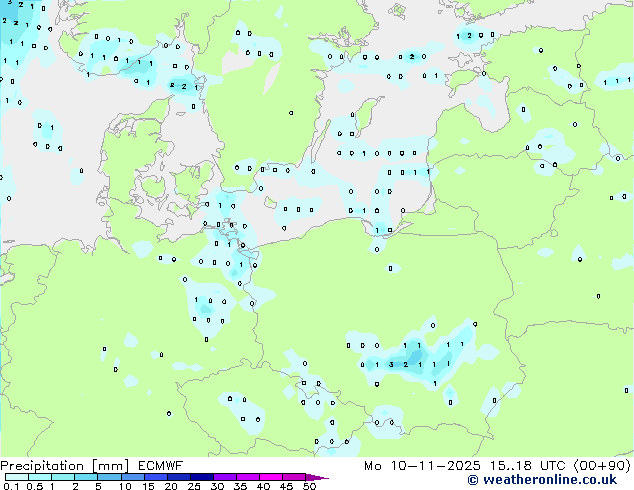Screen dimensions: 634x490
Task: Click the '20' legend scale label
Action: (x=171, y=486)
